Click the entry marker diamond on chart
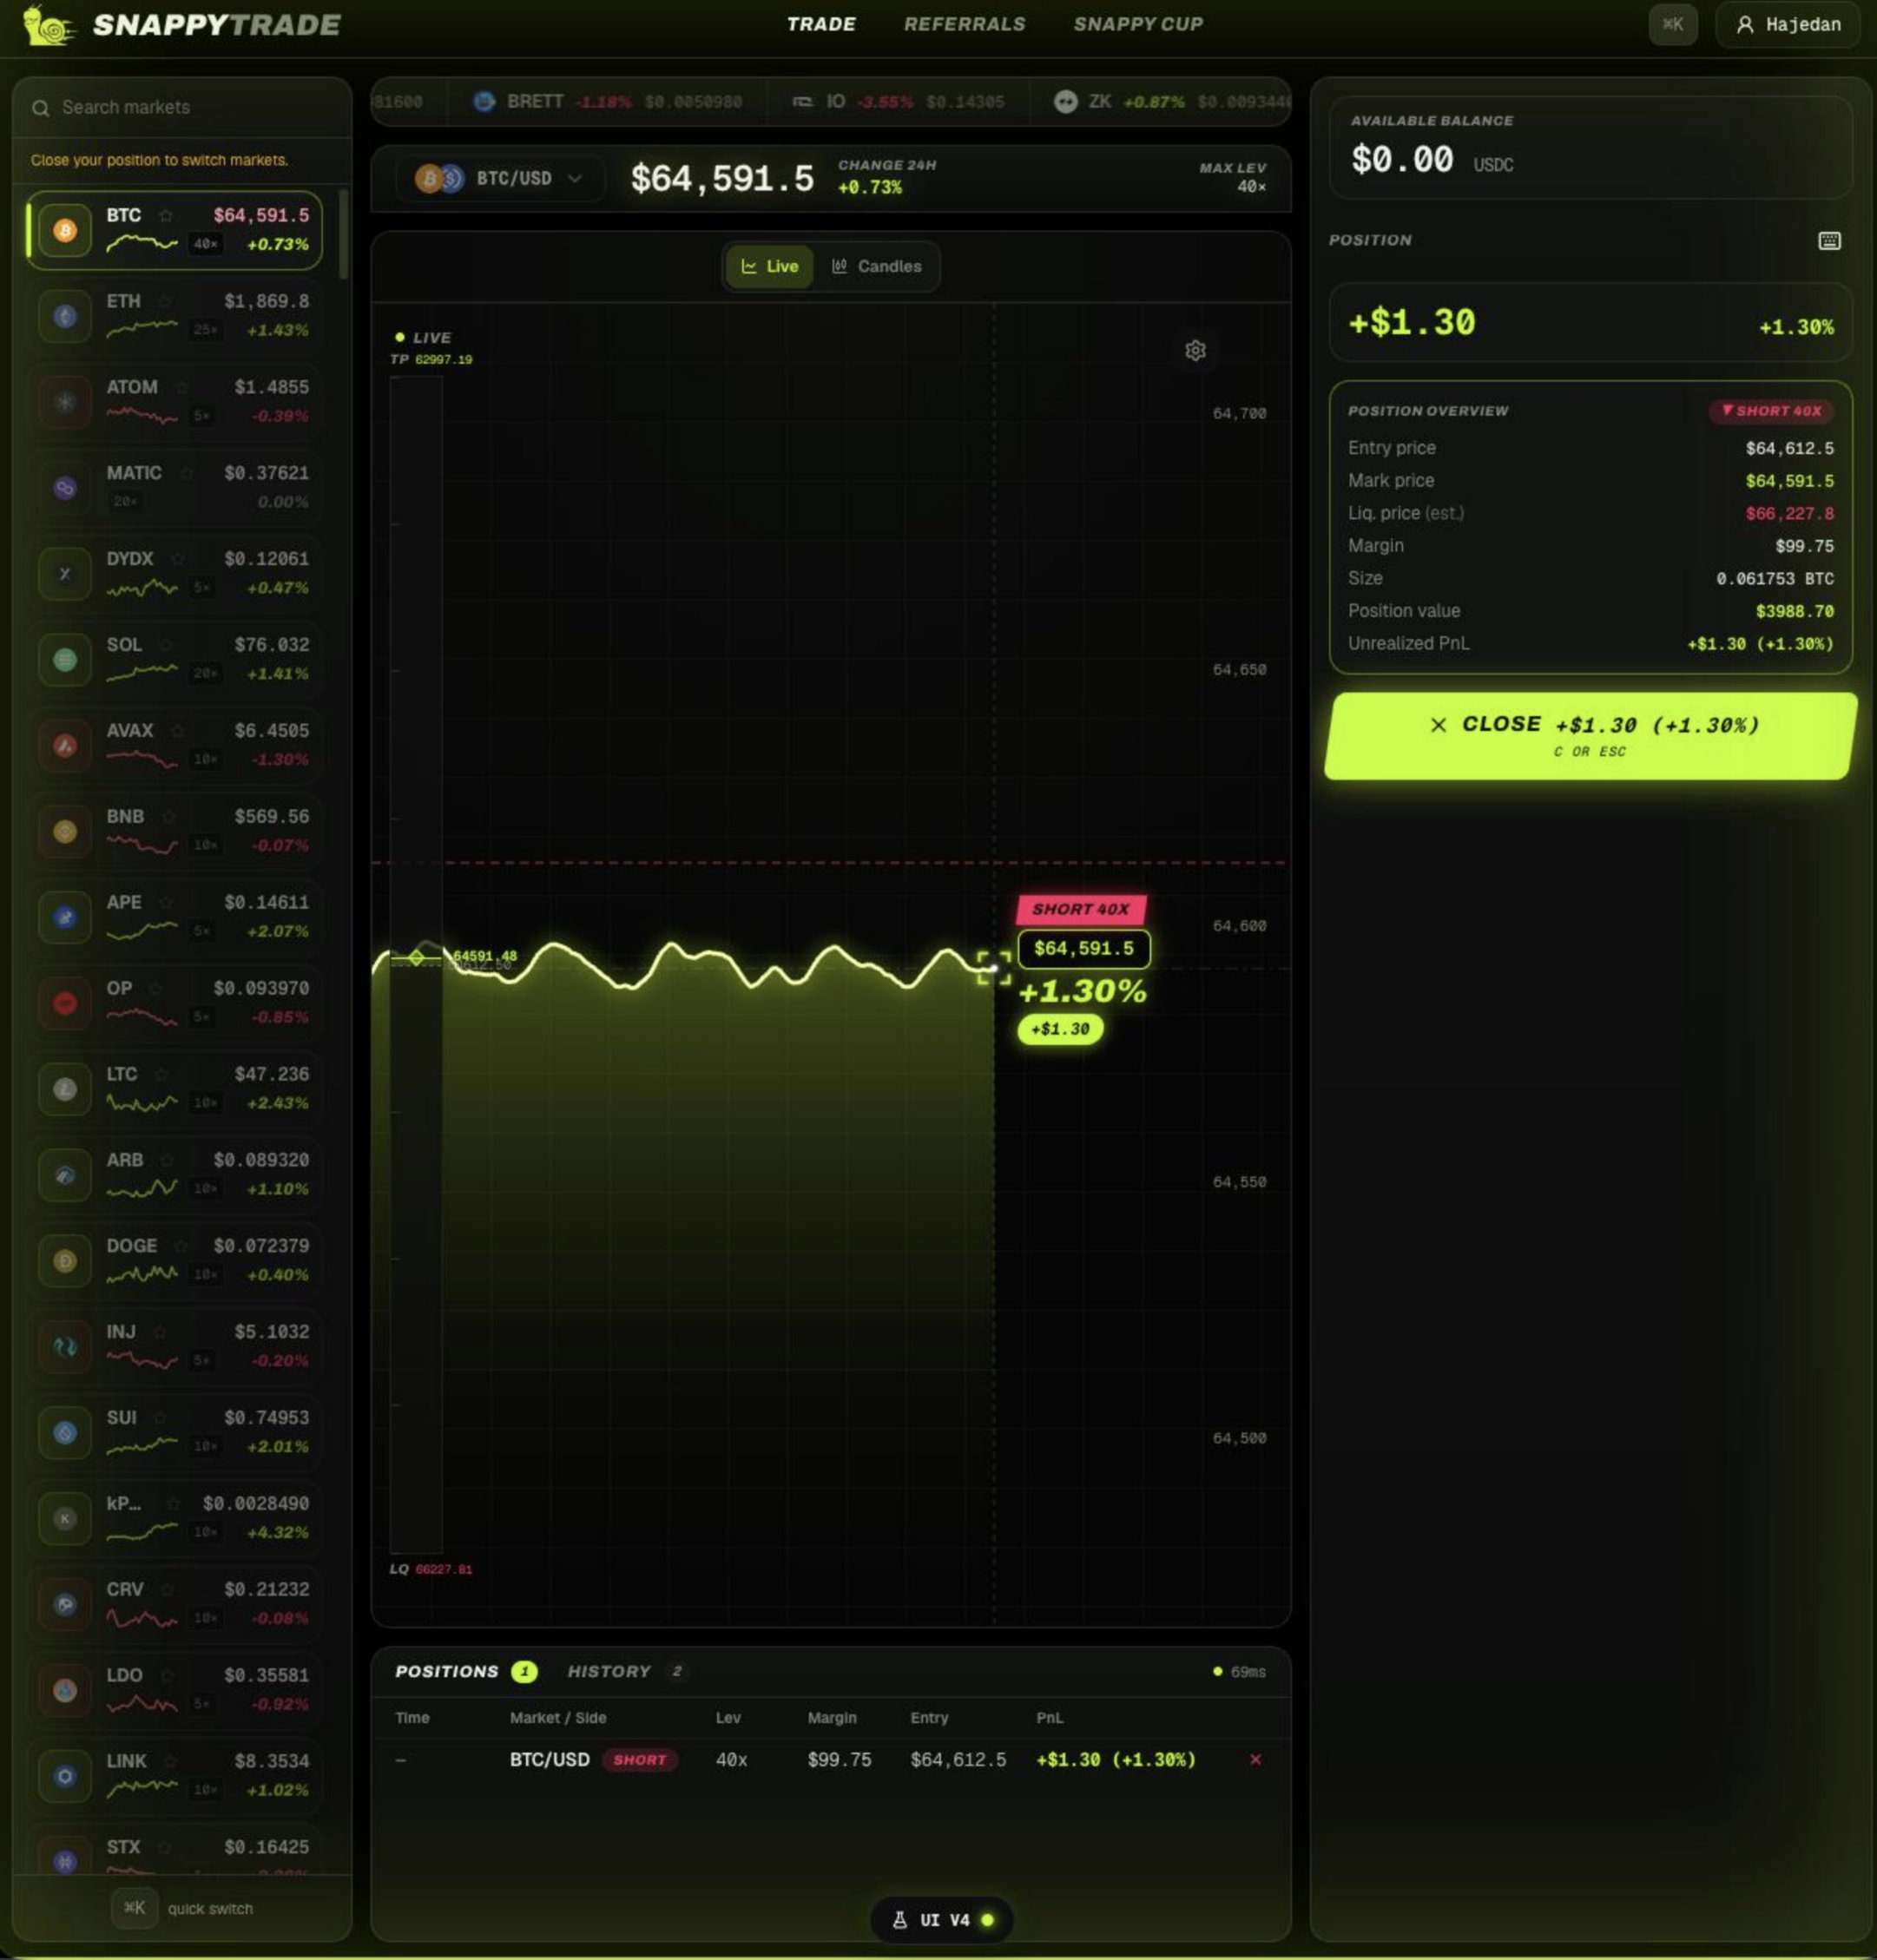Image resolution: width=1877 pixels, height=1960 pixels. coord(416,958)
